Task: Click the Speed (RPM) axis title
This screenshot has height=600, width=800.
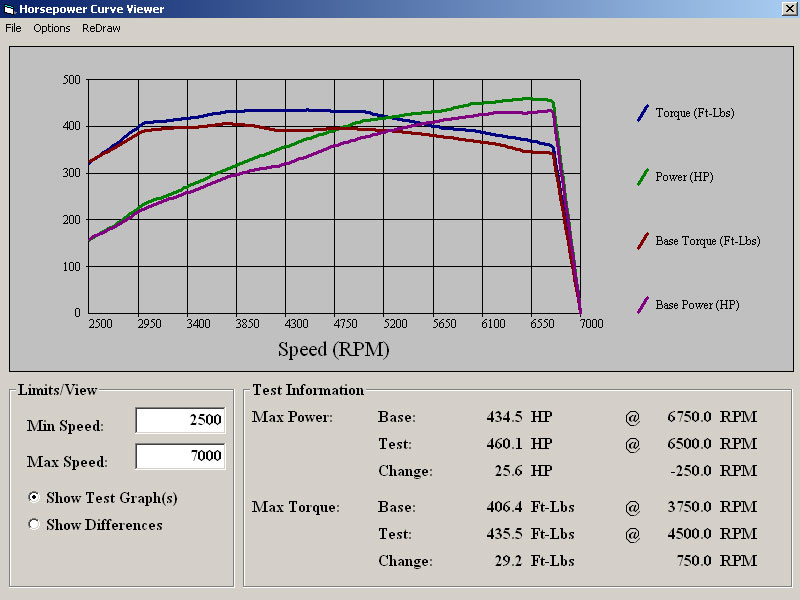Action: [334, 349]
